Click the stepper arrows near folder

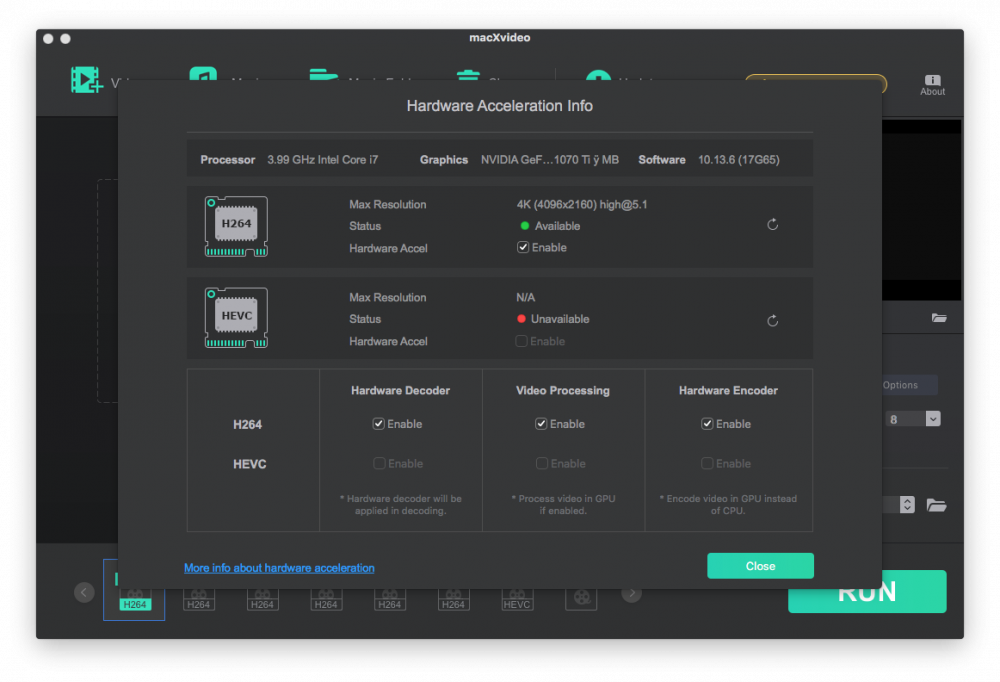(x=907, y=505)
